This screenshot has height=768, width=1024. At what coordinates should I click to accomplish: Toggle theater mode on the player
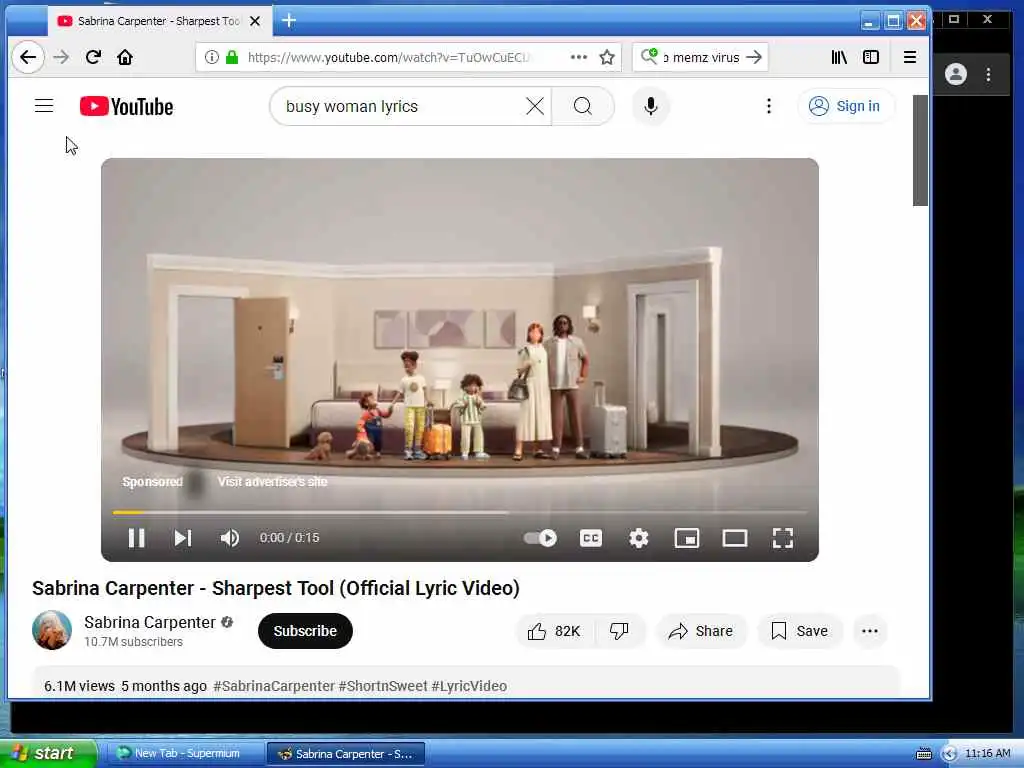[x=735, y=538]
